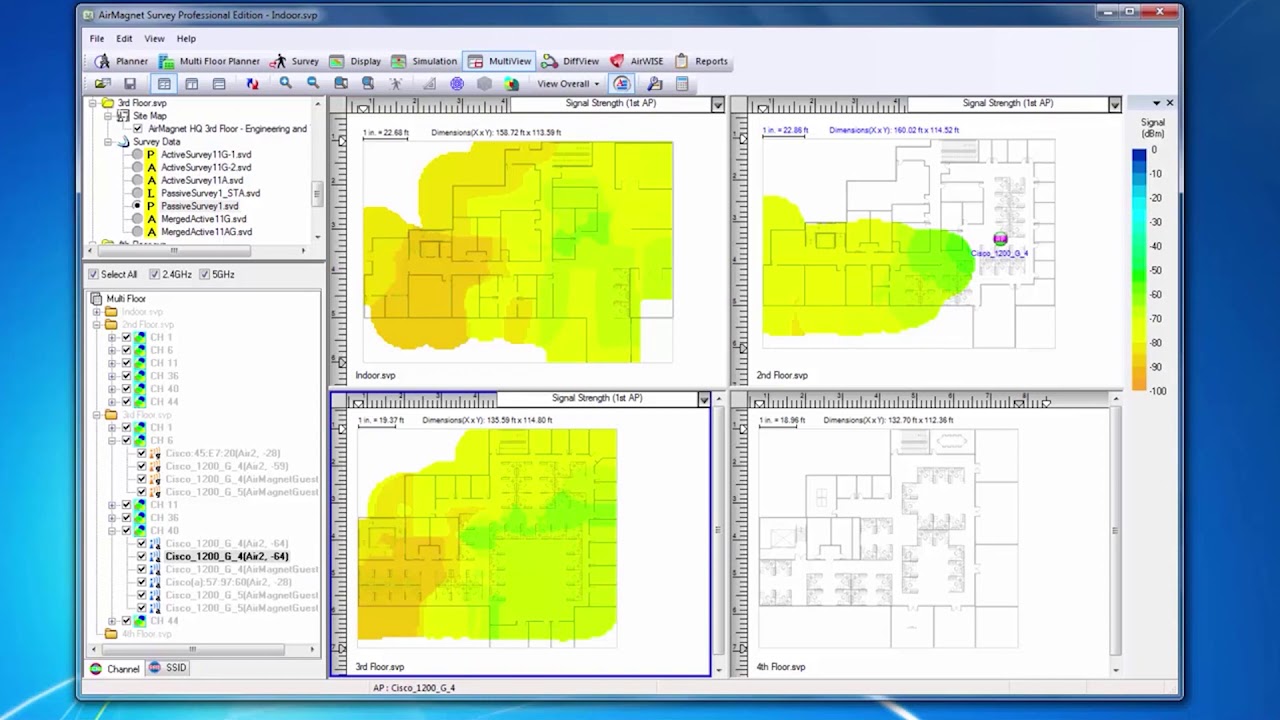
Task: Toggle the 2.4GHz checkbox
Action: tap(154, 274)
